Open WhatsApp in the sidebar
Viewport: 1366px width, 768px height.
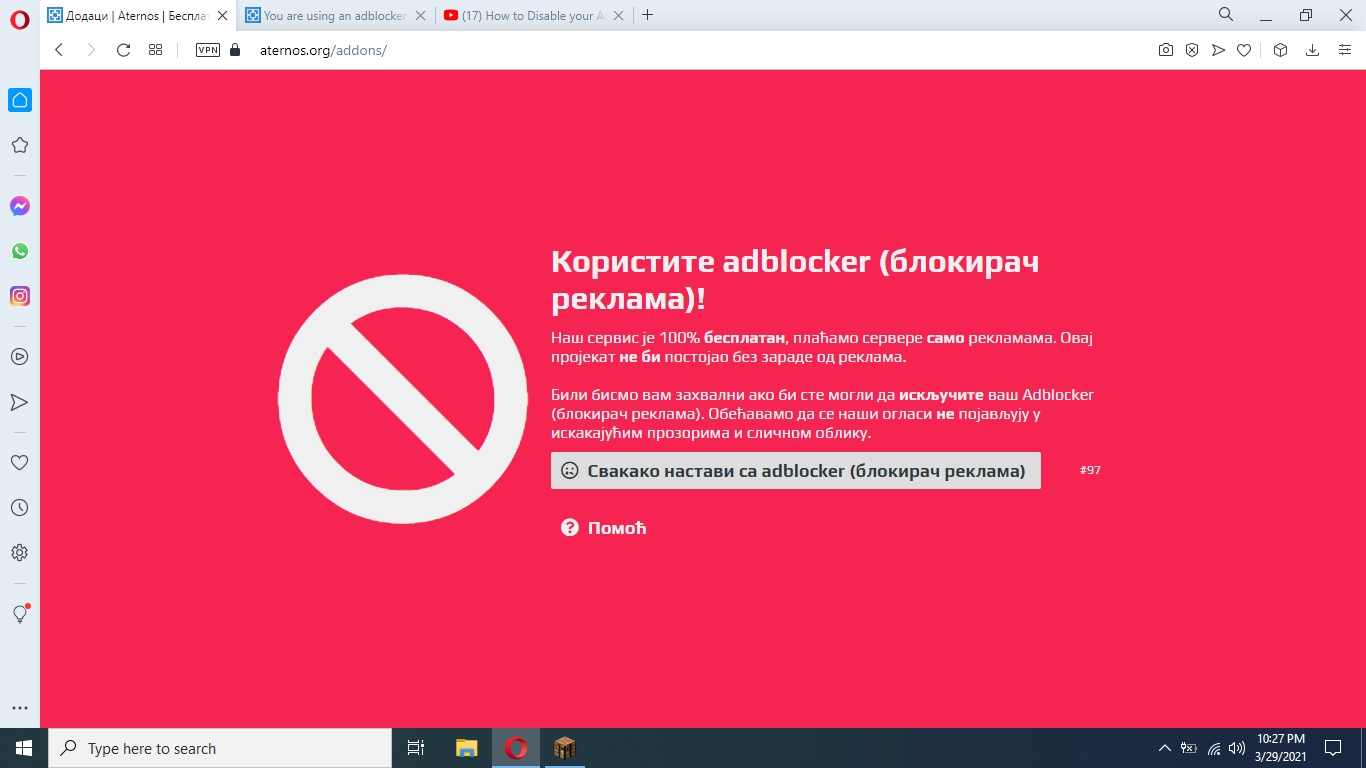click(x=19, y=251)
